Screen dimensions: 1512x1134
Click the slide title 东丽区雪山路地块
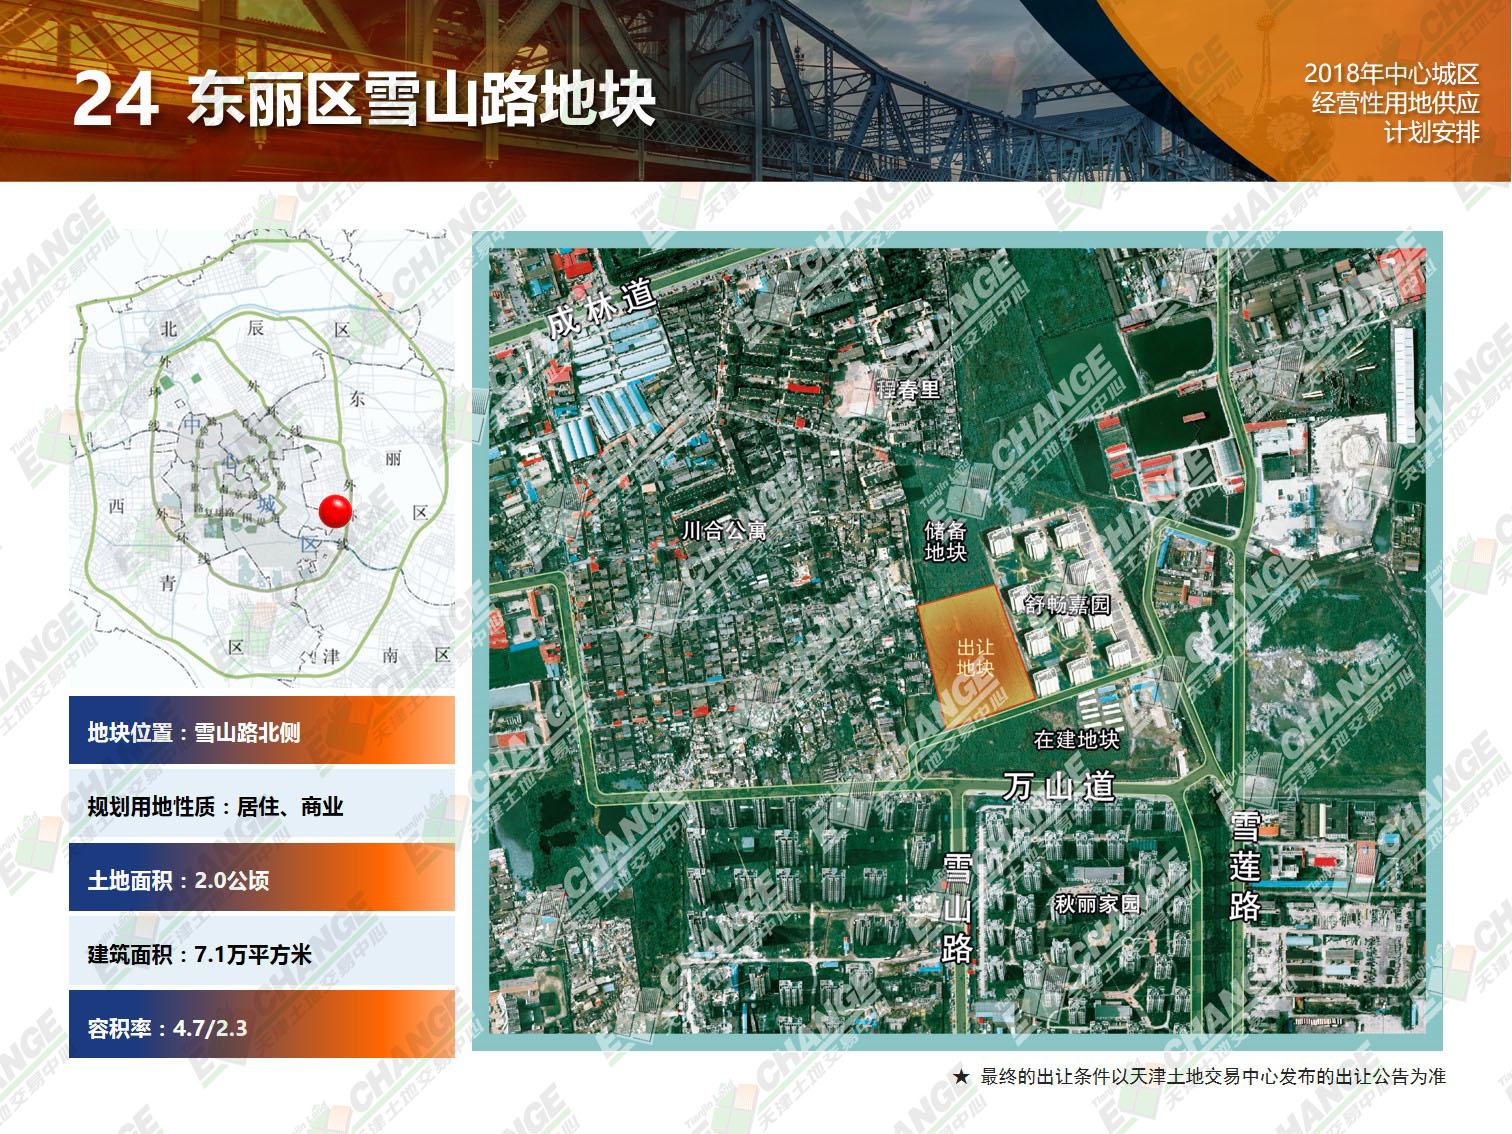[x=421, y=100]
